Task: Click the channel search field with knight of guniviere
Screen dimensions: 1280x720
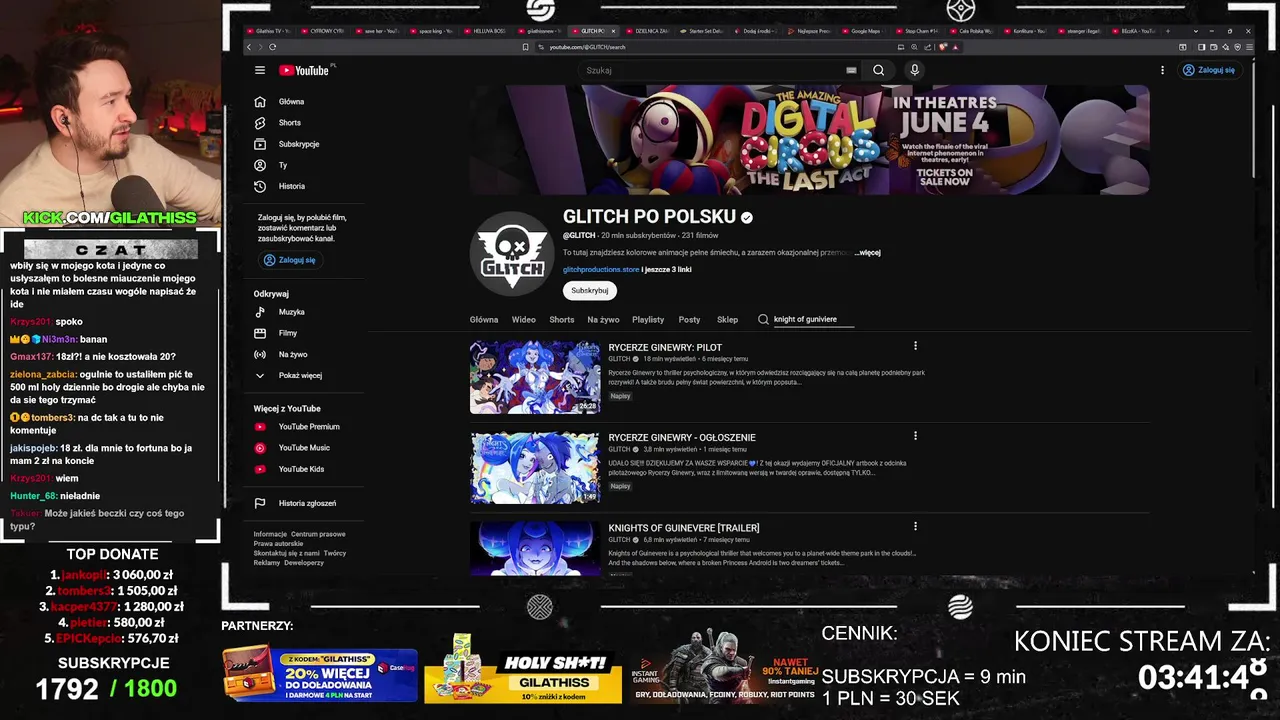Action: click(812, 319)
